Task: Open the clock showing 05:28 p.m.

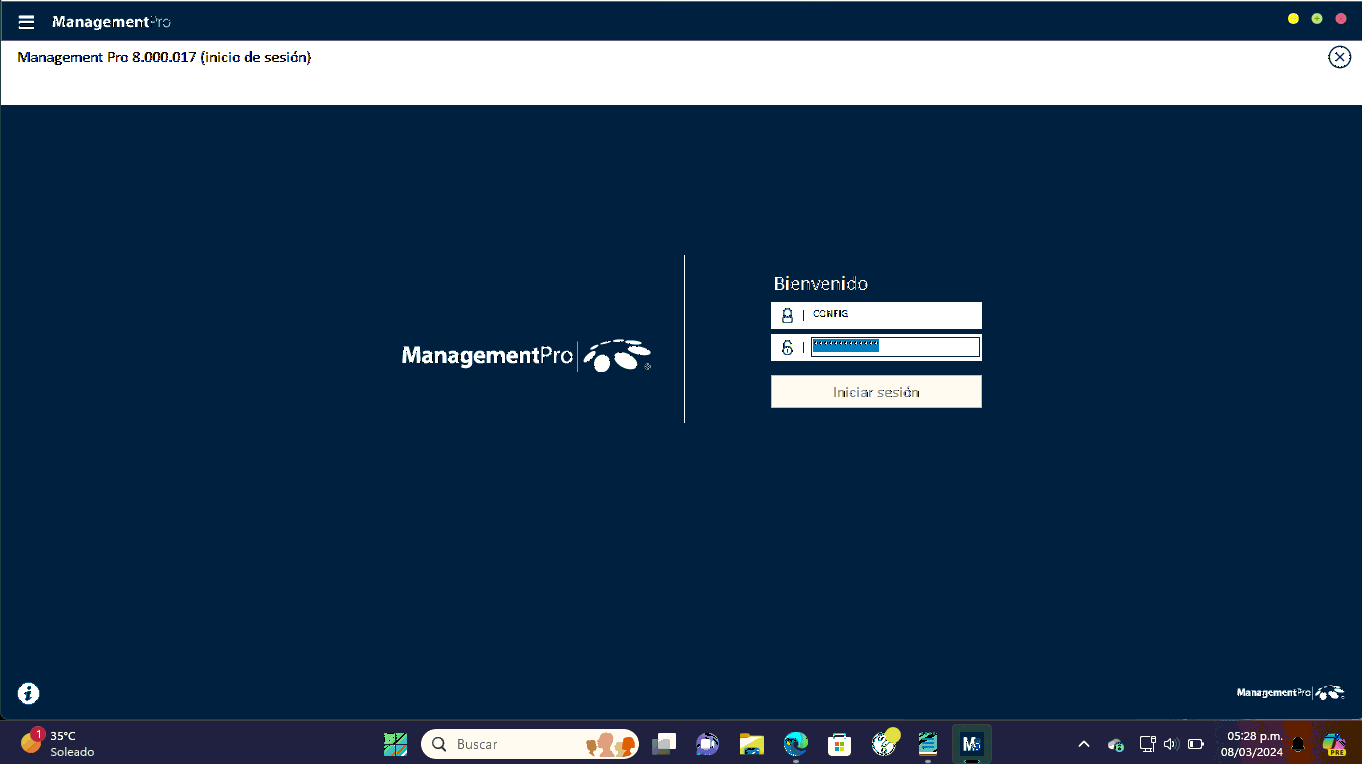Action: click(x=1254, y=743)
